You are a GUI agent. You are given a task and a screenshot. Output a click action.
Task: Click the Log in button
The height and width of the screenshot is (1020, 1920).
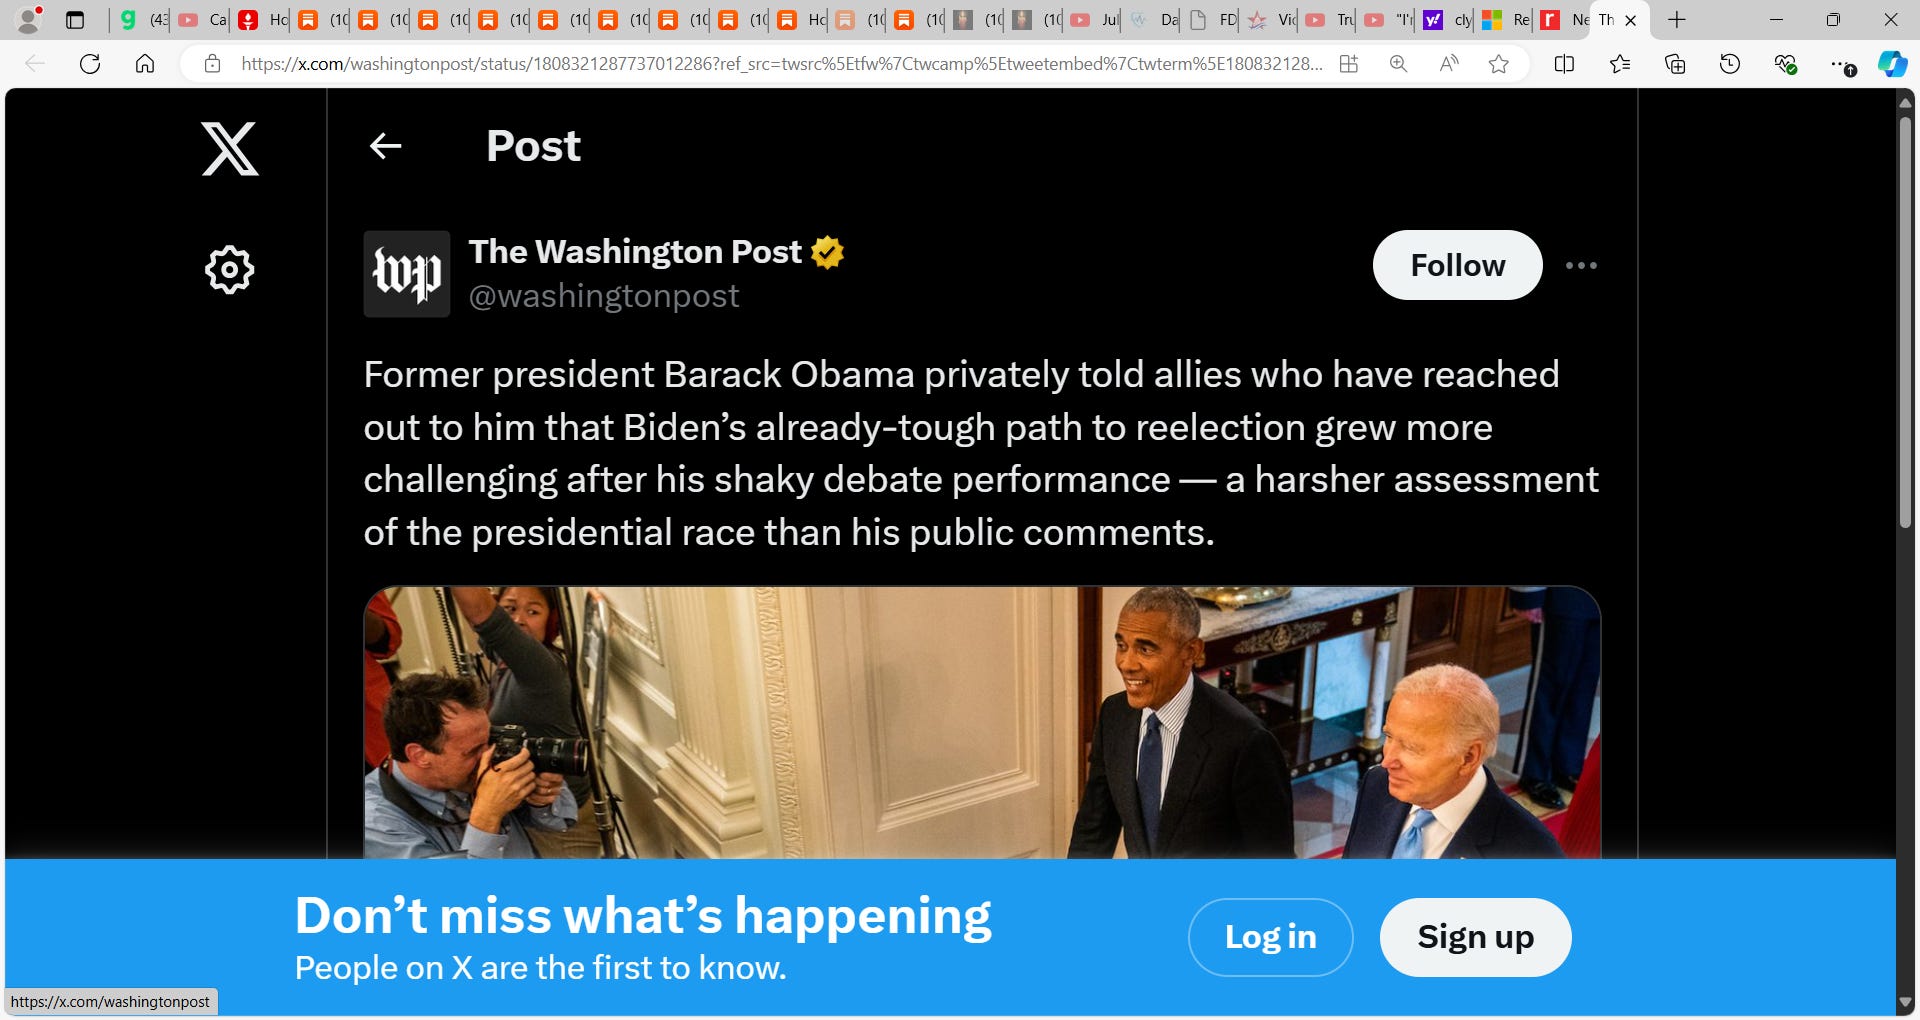[x=1270, y=937]
